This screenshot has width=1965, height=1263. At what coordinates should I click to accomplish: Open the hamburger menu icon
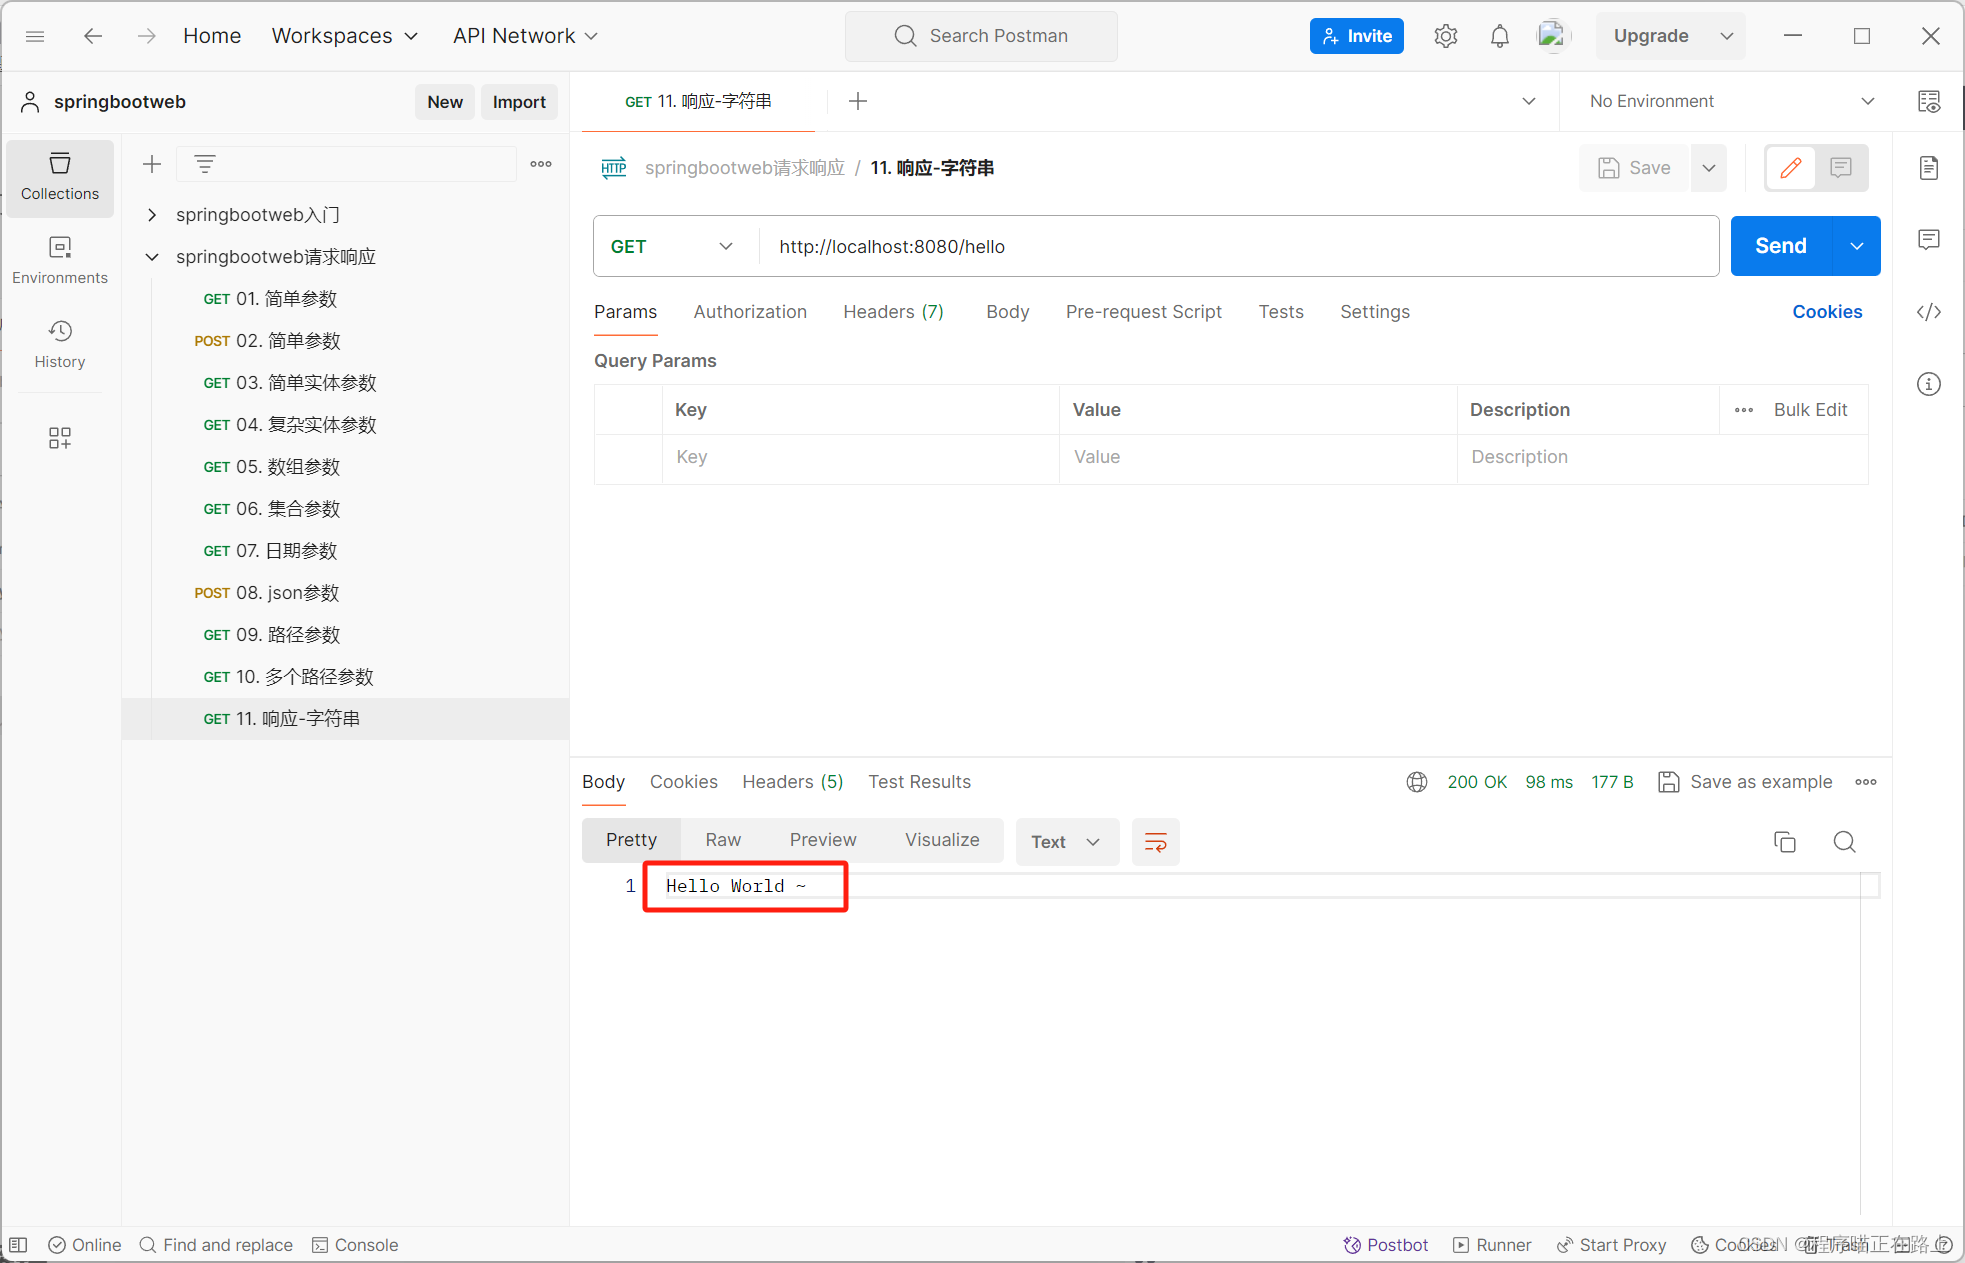(35, 36)
